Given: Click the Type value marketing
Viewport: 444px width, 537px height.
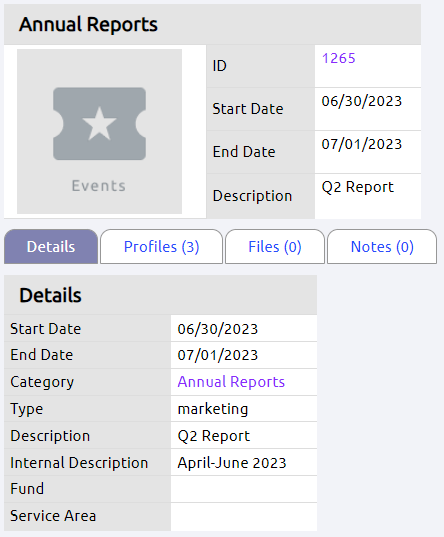Looking at the screenshot, I should (213, 409).
